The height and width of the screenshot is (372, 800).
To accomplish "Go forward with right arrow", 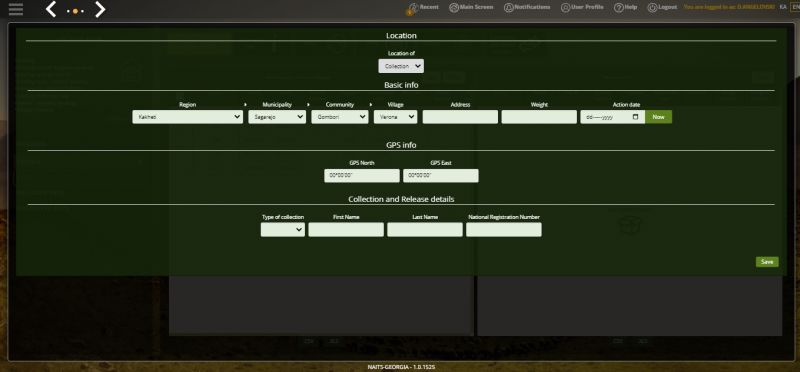I will click(100, 9).
